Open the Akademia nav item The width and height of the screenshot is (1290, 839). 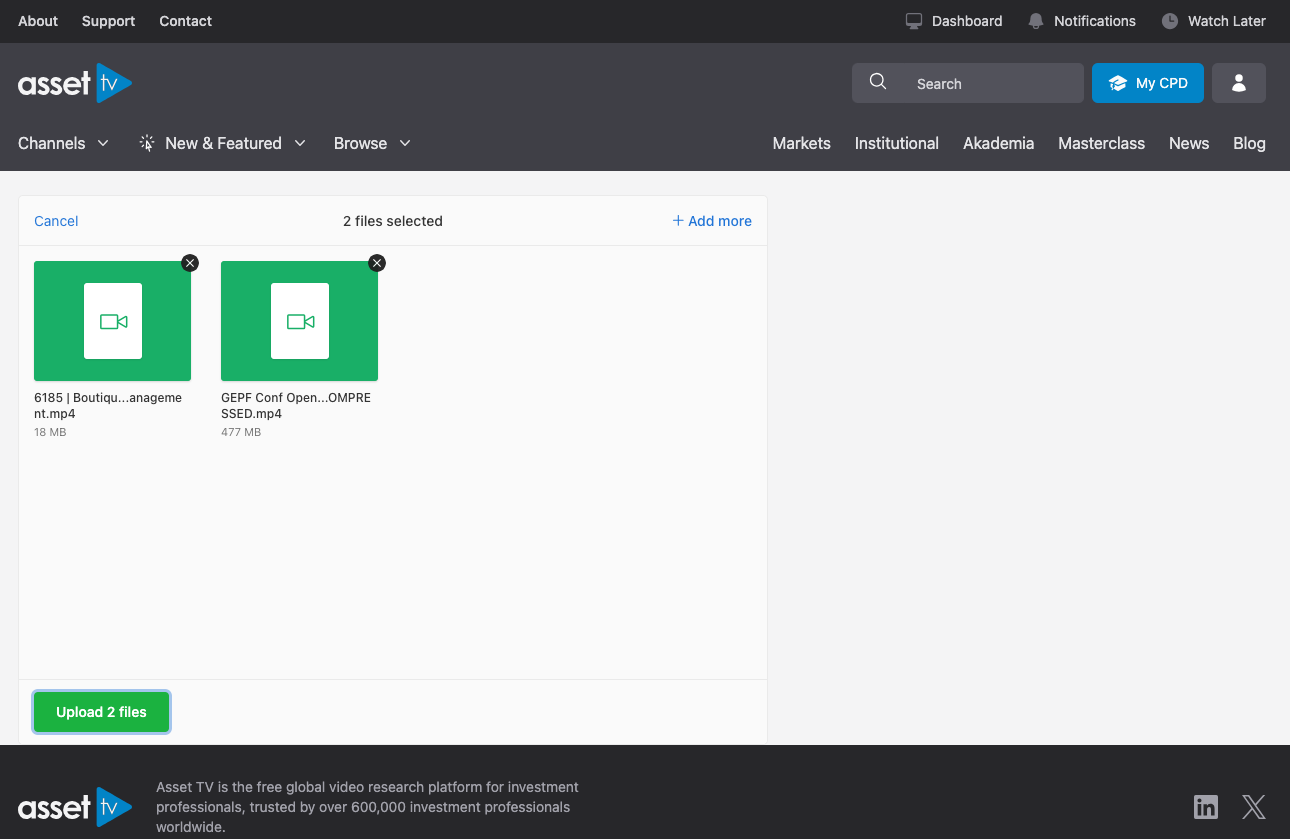[998, 143]
